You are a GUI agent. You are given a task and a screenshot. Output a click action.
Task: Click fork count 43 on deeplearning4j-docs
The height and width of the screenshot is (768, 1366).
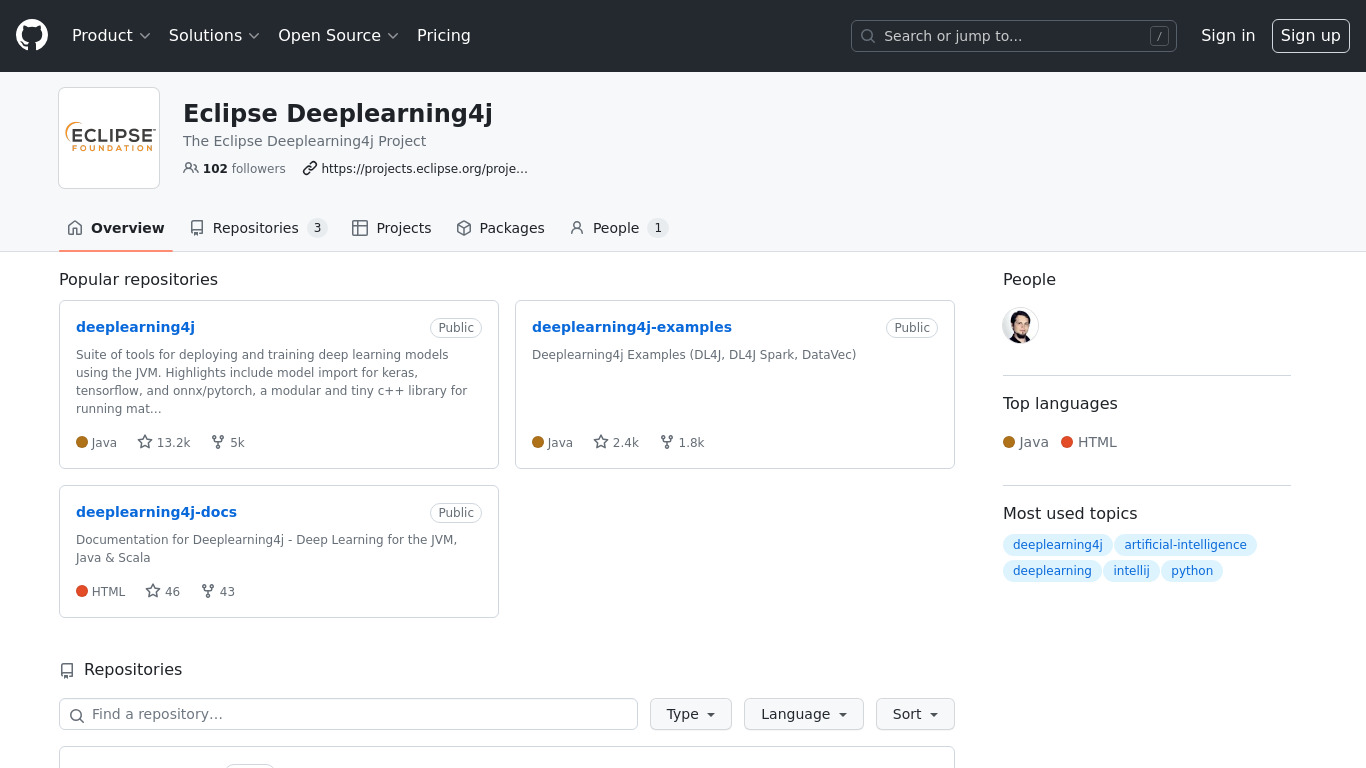pos(218,591)
